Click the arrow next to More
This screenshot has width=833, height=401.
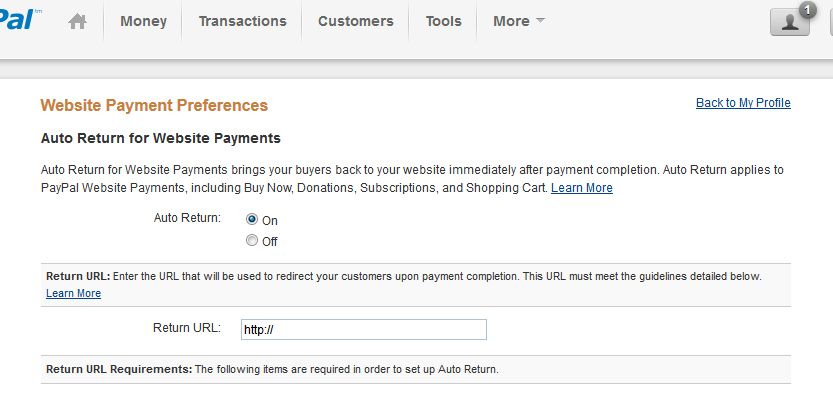[x=540, y=21]
